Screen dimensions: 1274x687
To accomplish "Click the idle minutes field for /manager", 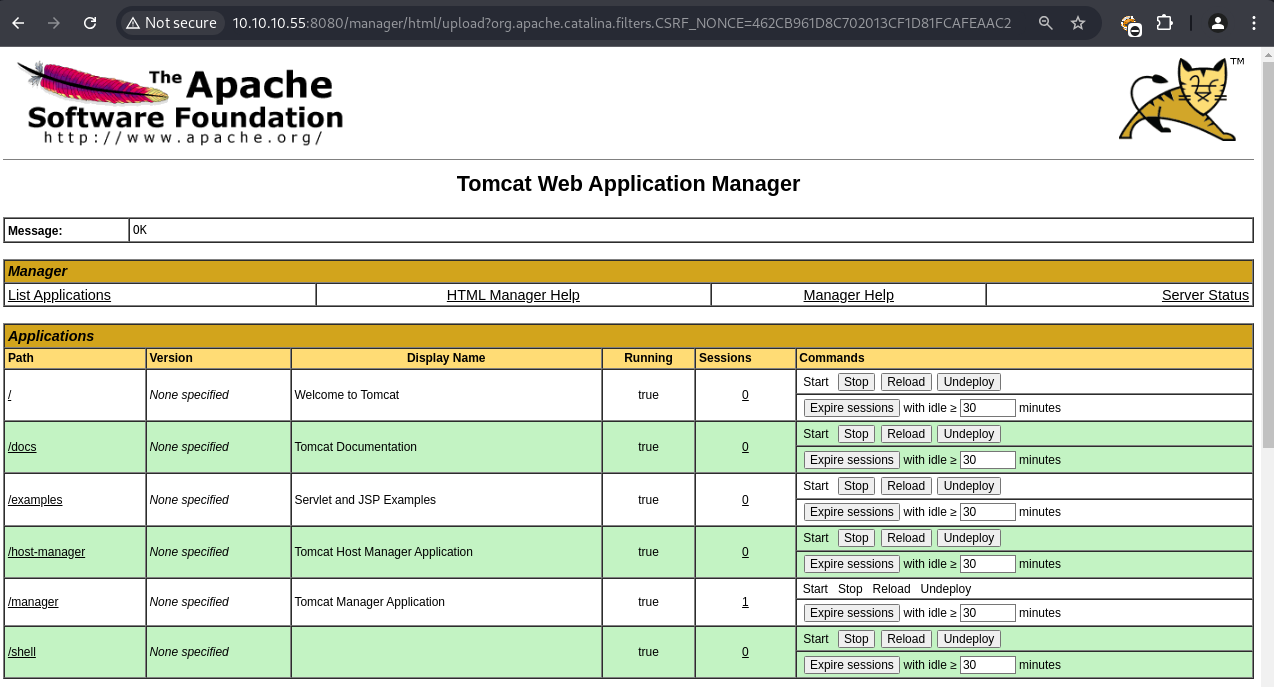I will (x=987, y=613).
